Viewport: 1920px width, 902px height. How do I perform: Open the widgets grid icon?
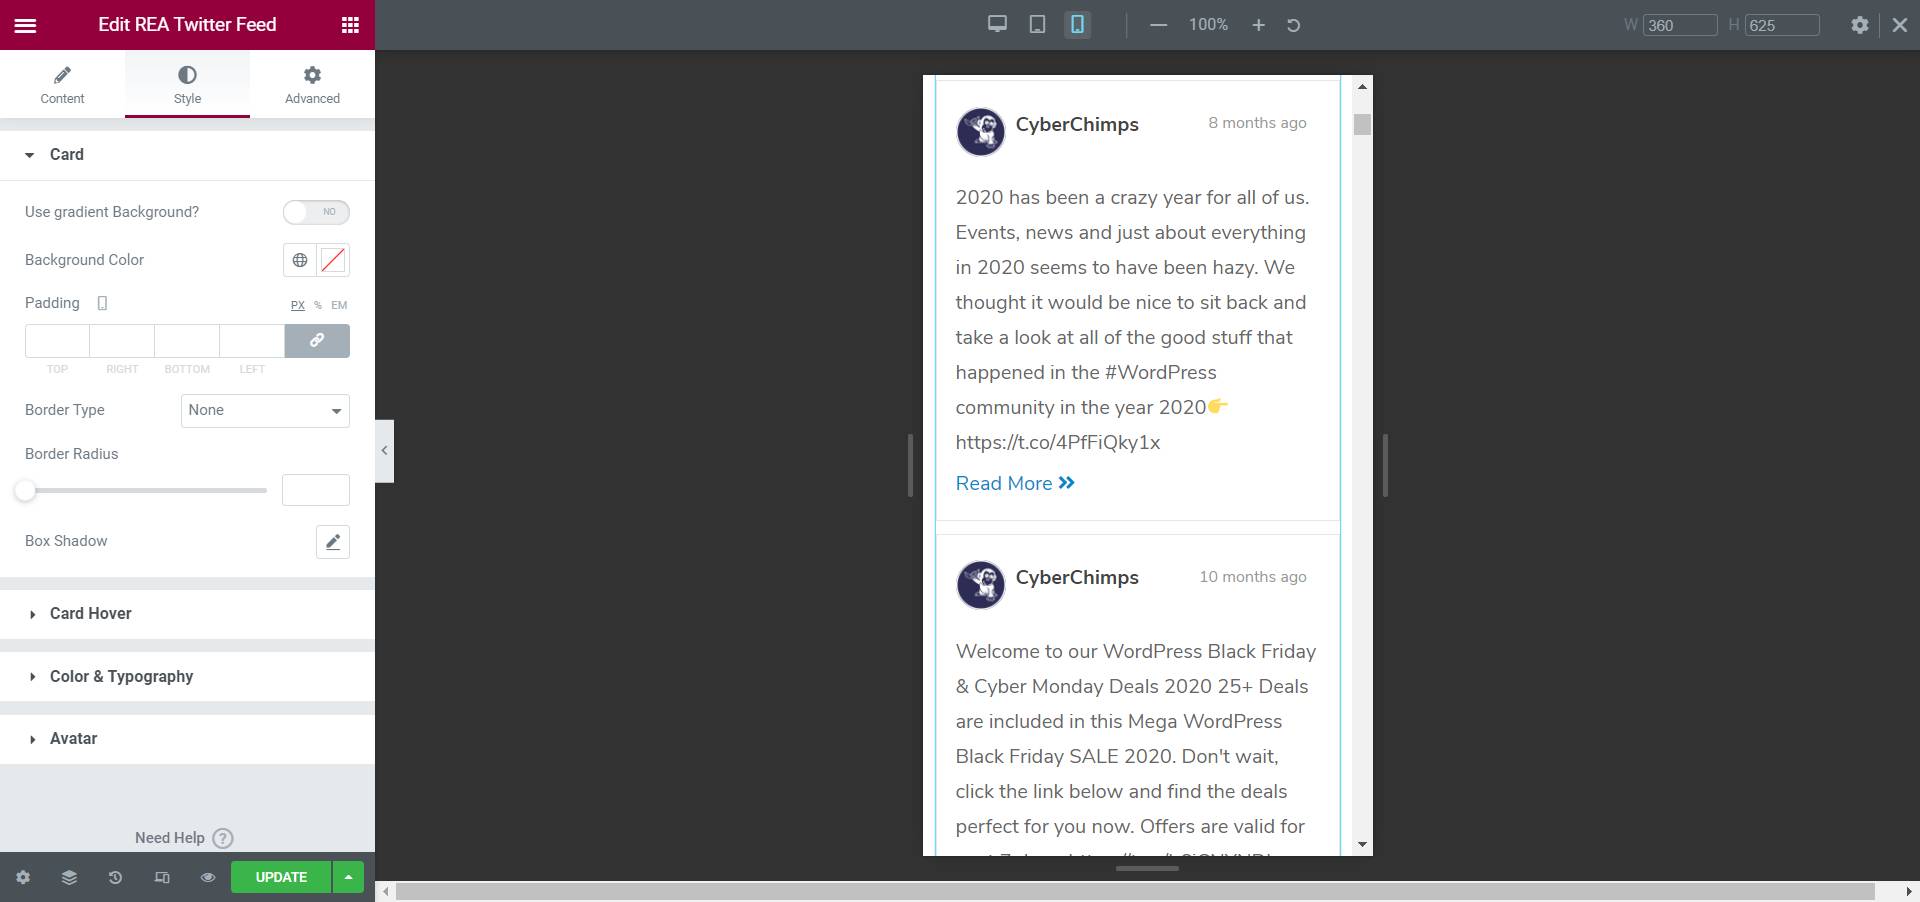tap(350, 25)
